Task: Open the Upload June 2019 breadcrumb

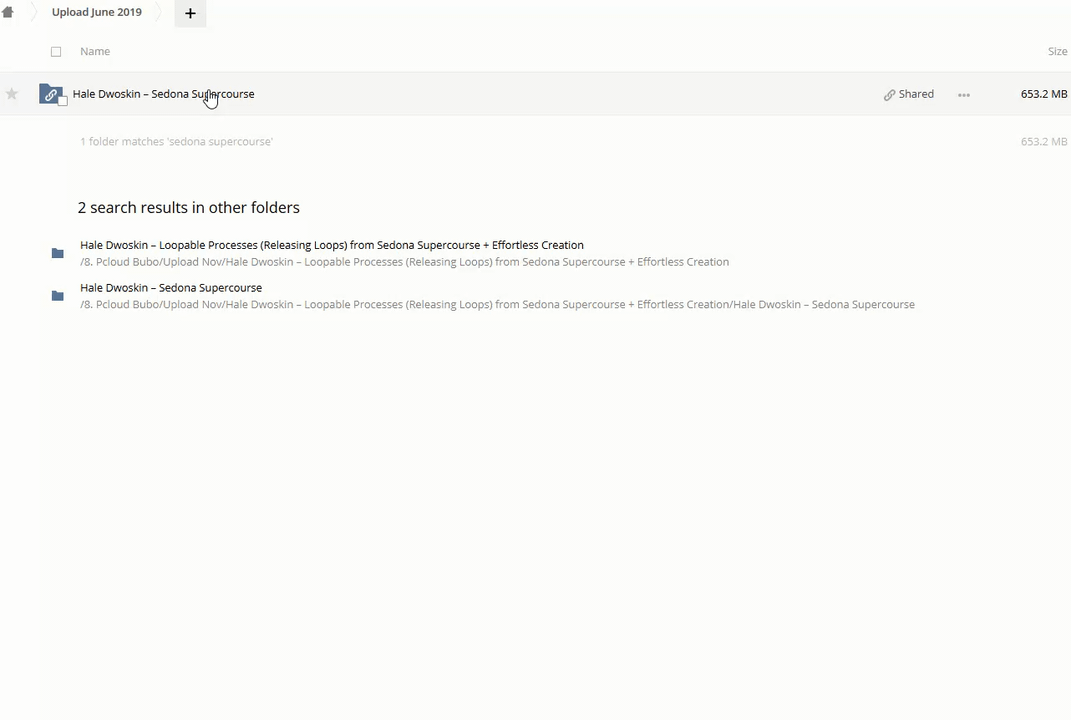Action: (97, 13)
